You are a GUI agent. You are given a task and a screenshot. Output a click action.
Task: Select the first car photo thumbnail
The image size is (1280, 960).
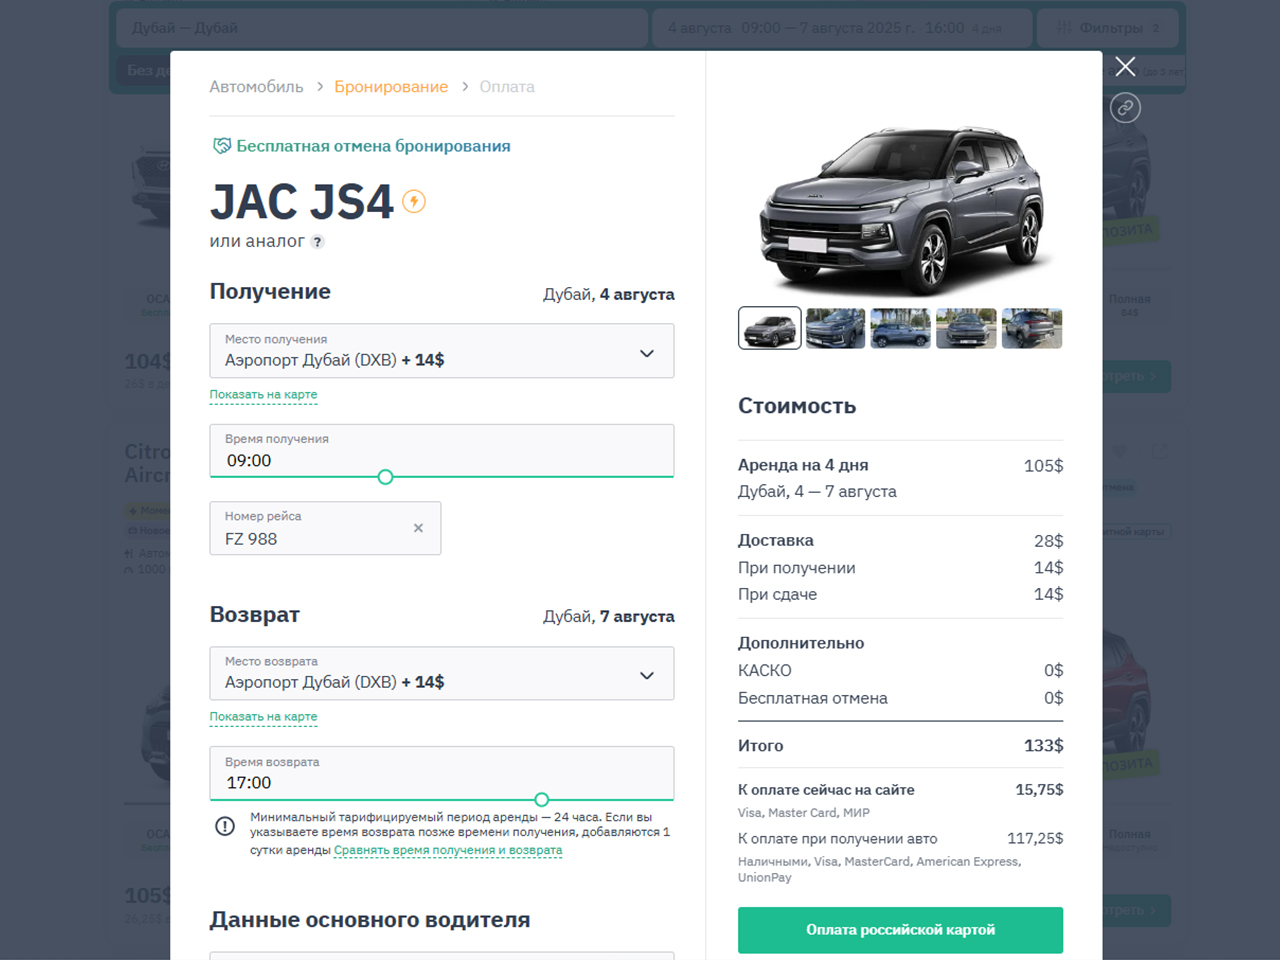tap(769, 328)
